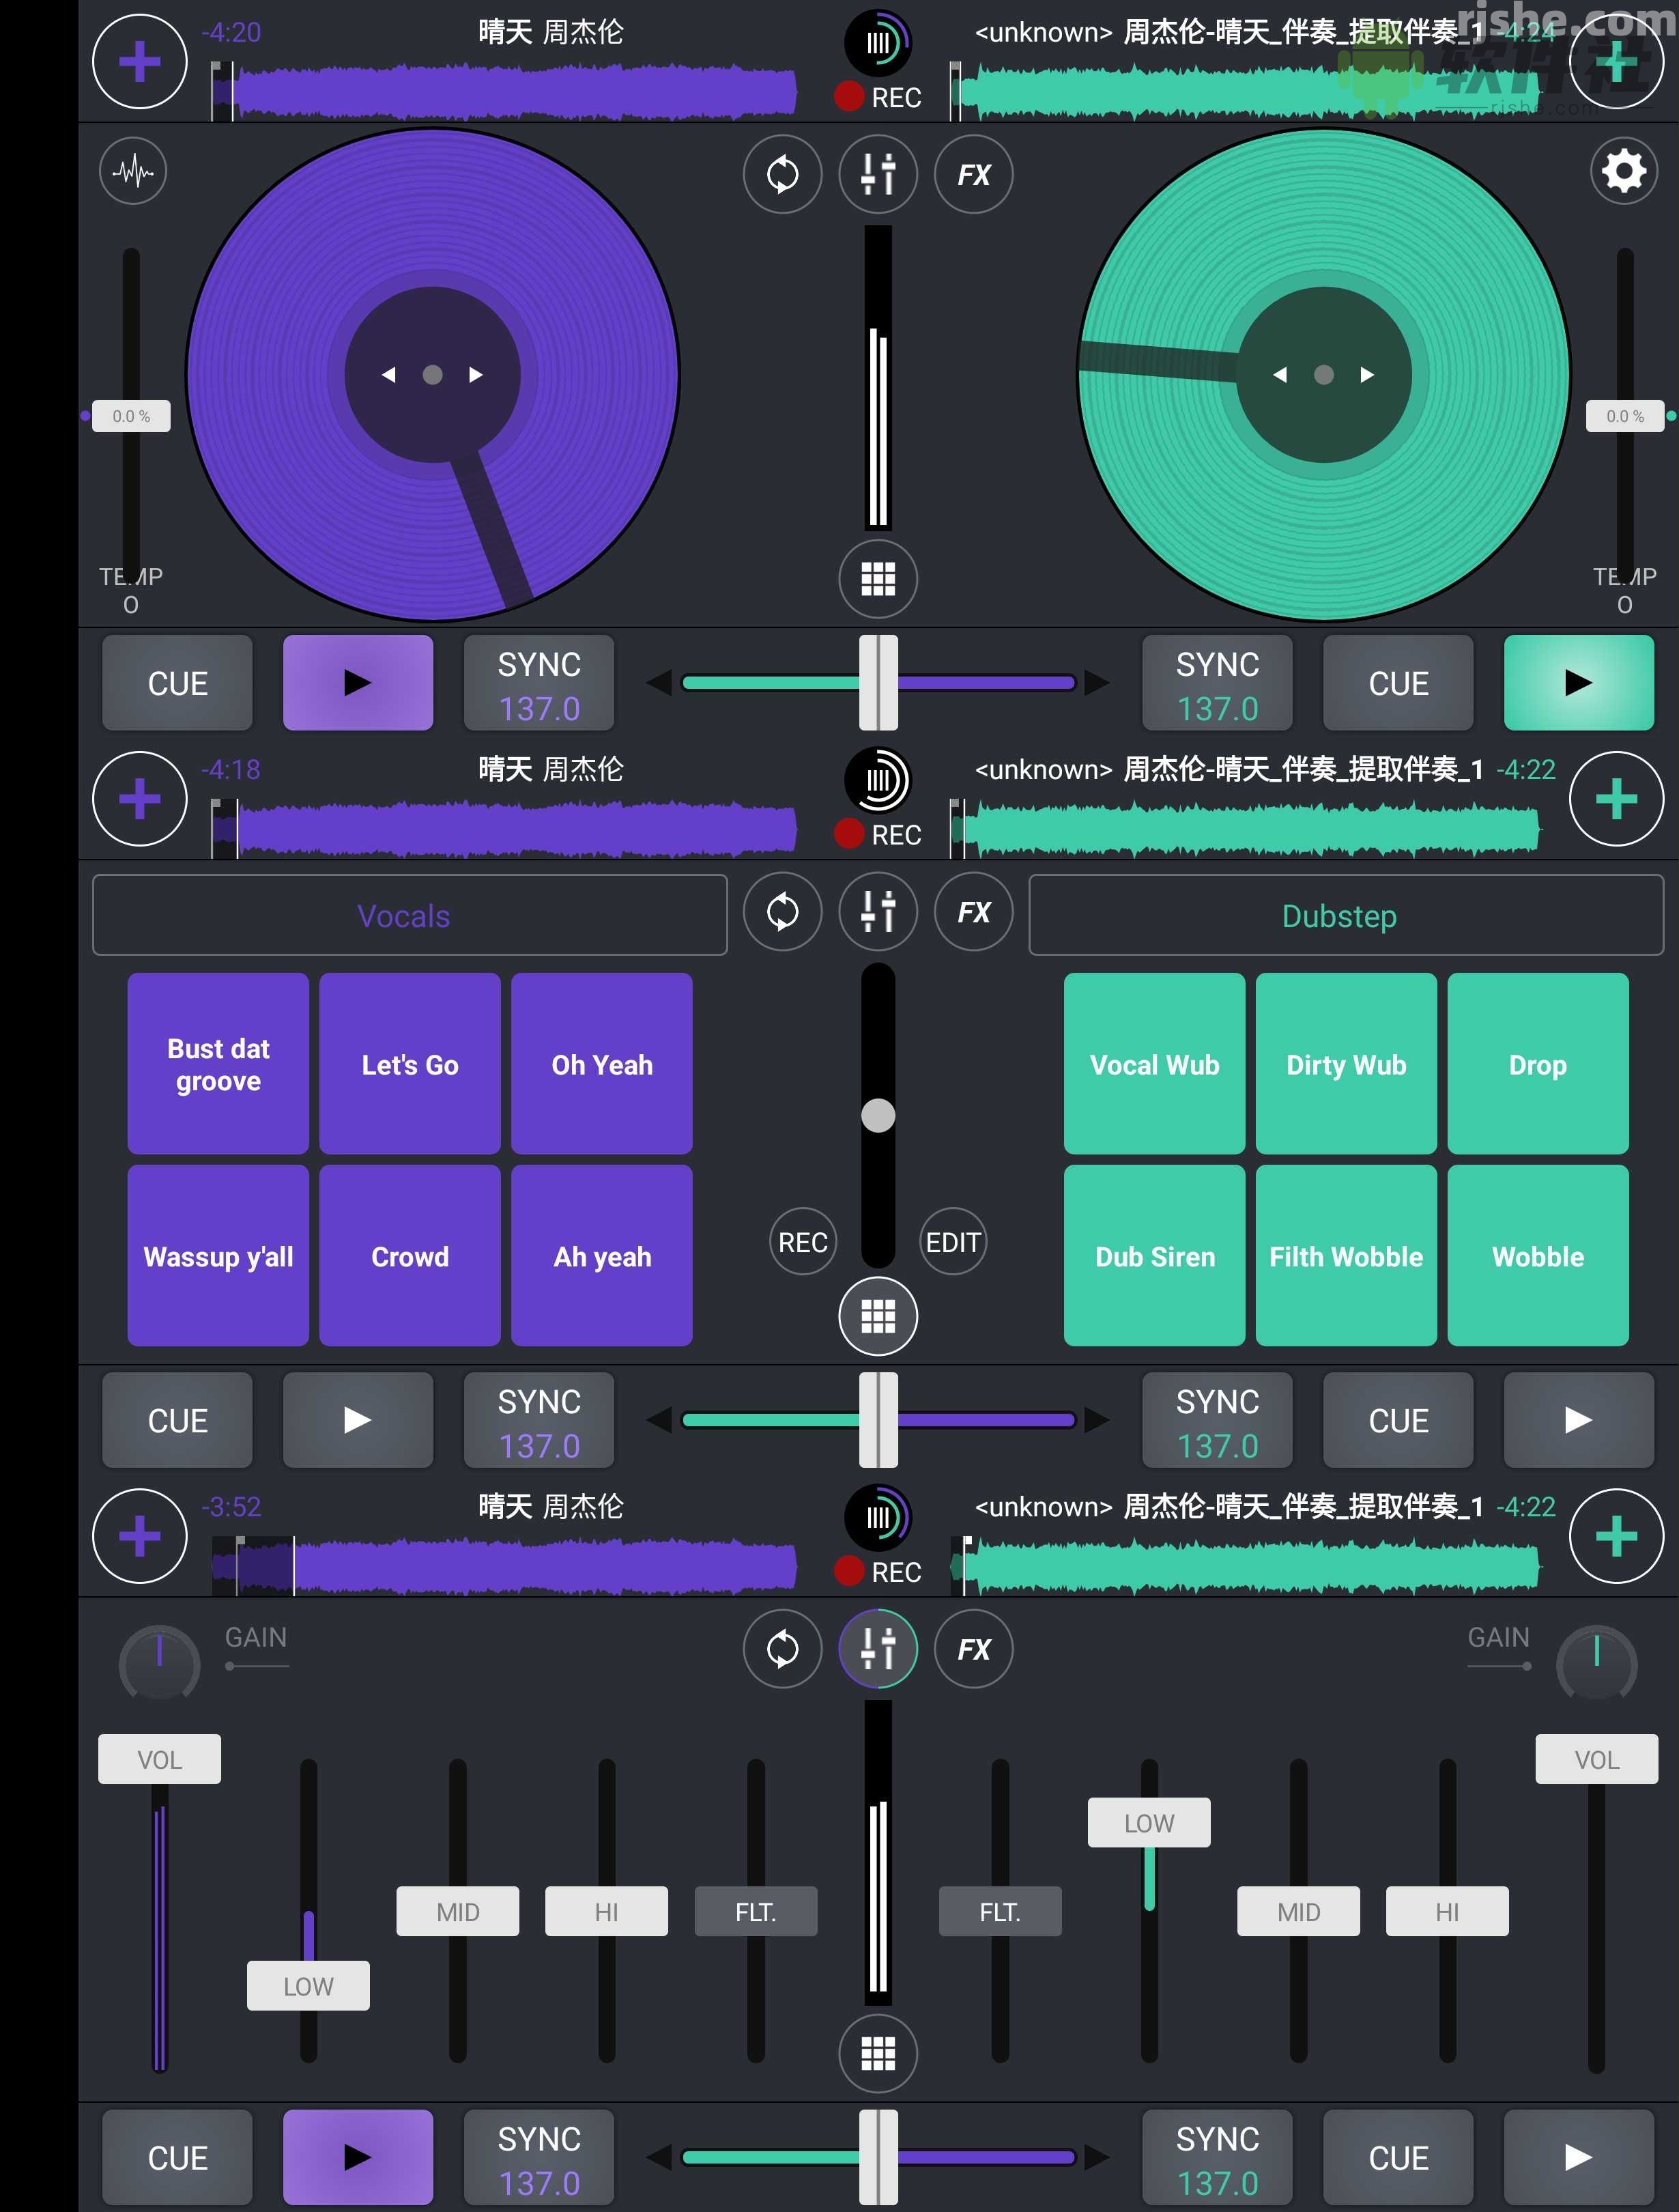Toggle playback on the left purple deck
1679x2212 pixels.
(x=357, y=683)
